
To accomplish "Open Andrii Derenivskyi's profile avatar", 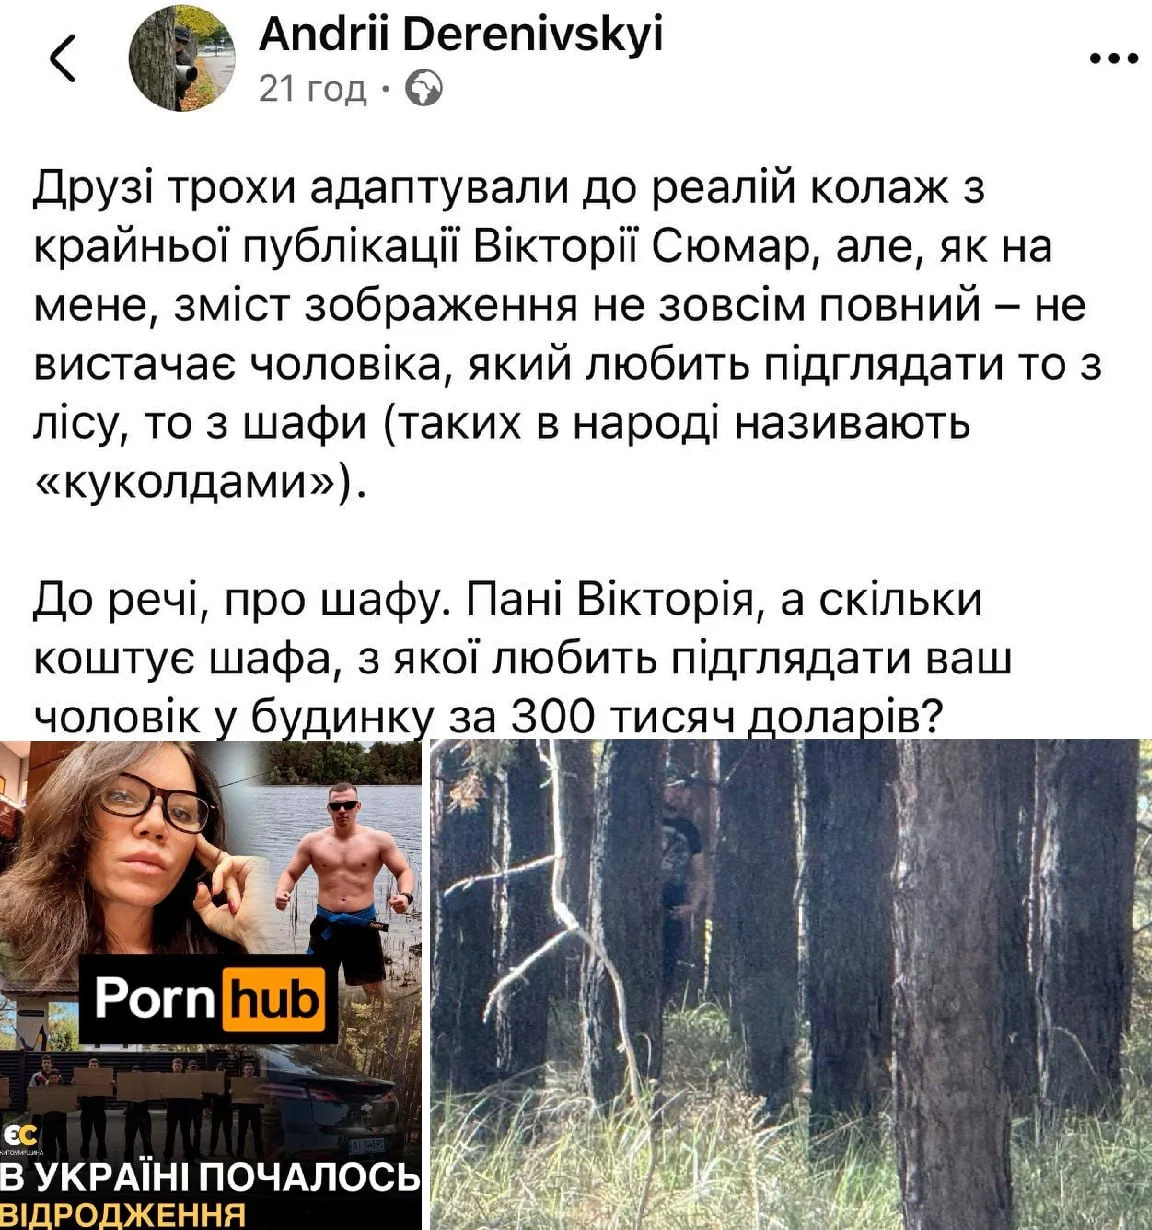I will pos(182,57).
